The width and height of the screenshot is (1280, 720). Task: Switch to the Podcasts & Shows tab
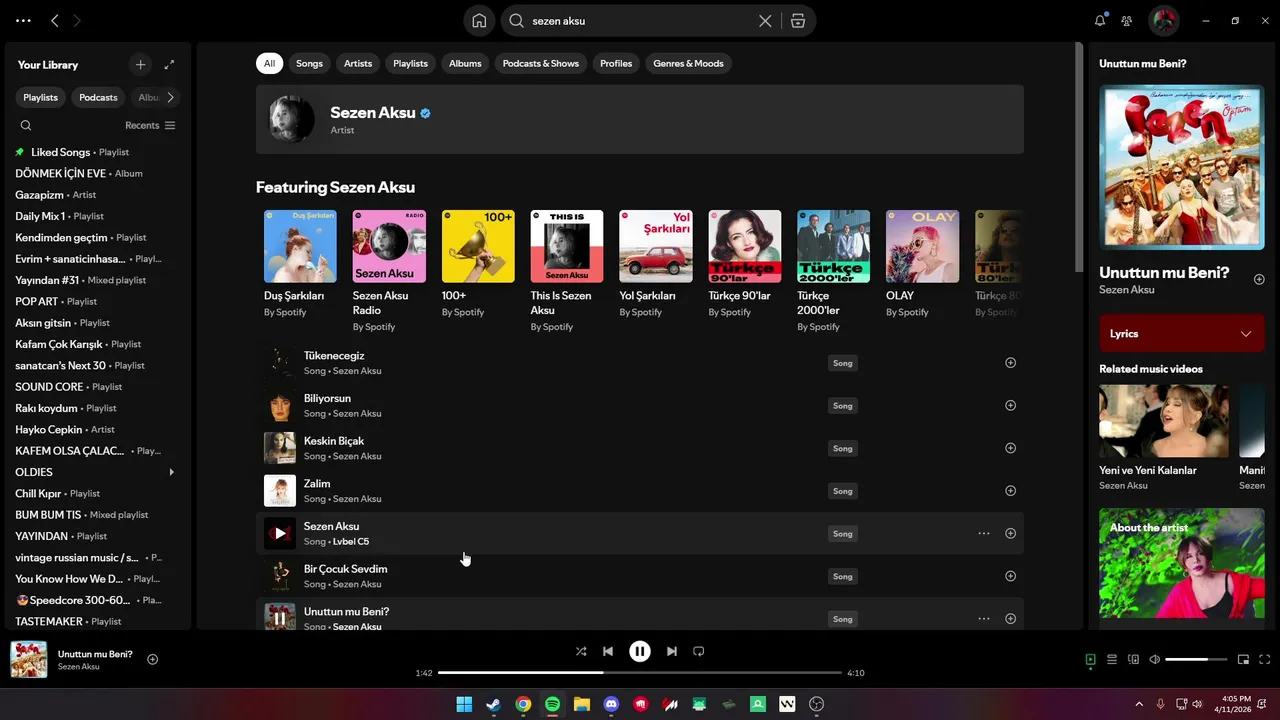(x=541, y=63)
